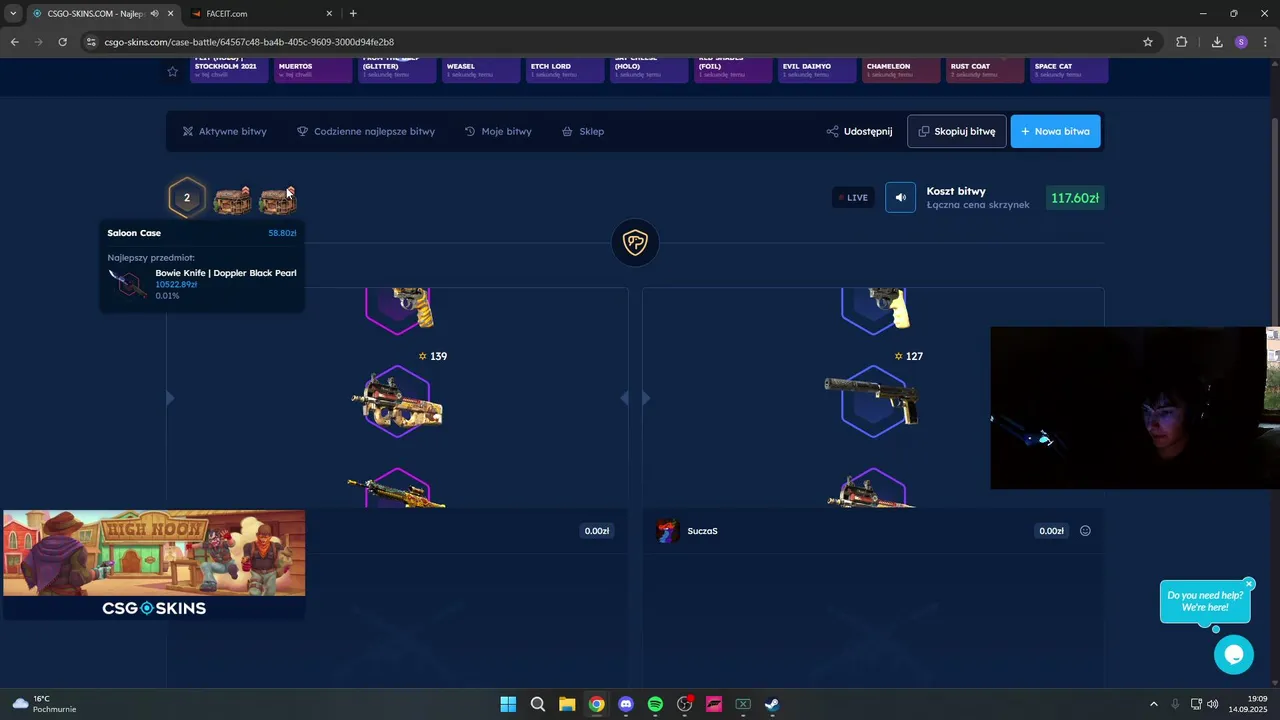The height and width of the screenshot is (720, 1280).
Task: Open Discord from taskbar
Action: coord(626,704)
